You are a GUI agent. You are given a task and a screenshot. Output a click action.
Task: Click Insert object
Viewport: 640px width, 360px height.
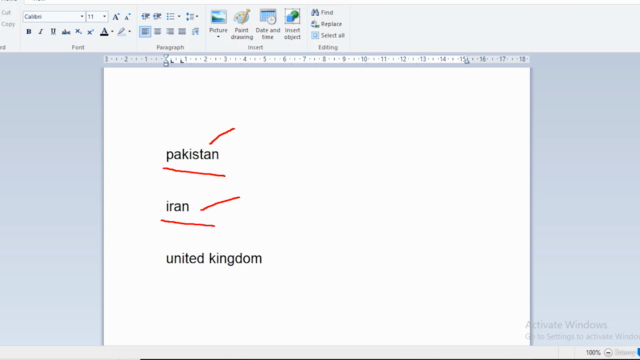pyautogui.click(x=292, y=24)
